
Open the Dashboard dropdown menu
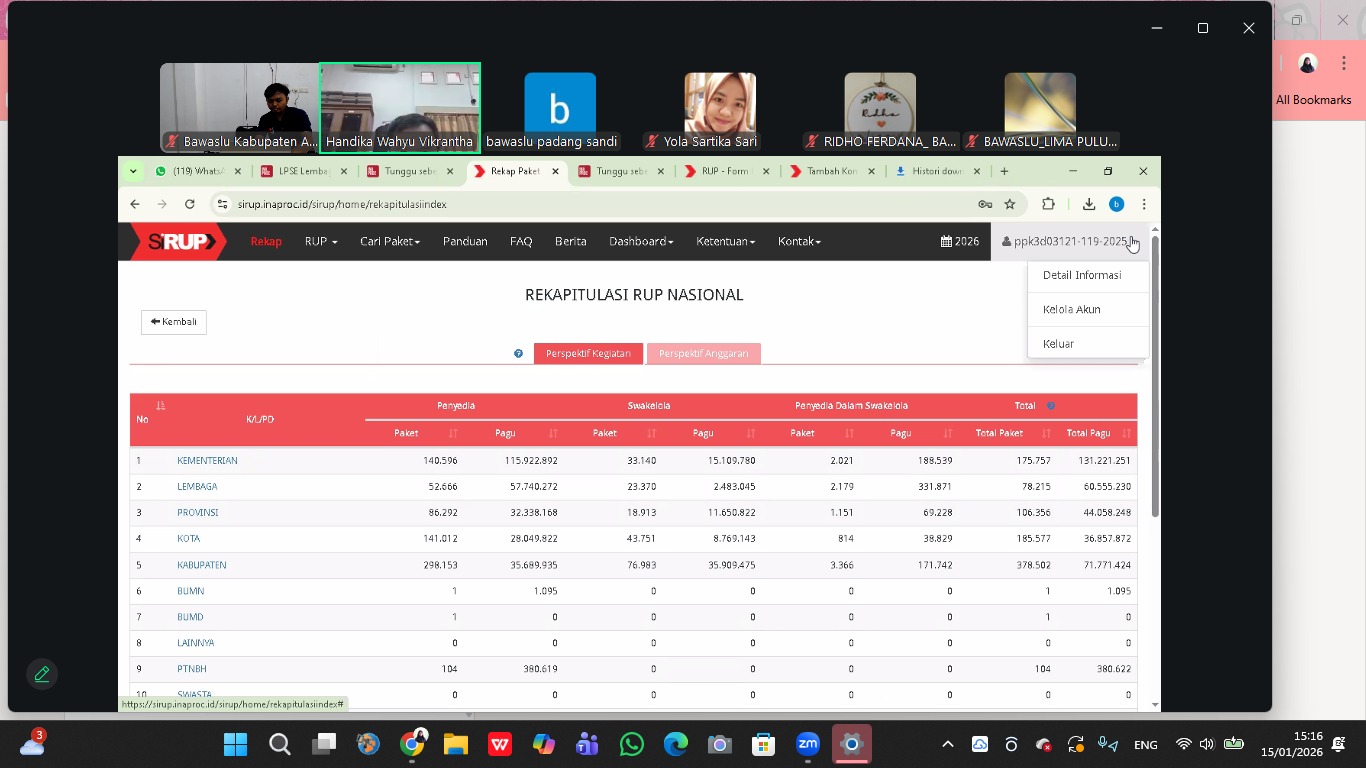(640, 241)
